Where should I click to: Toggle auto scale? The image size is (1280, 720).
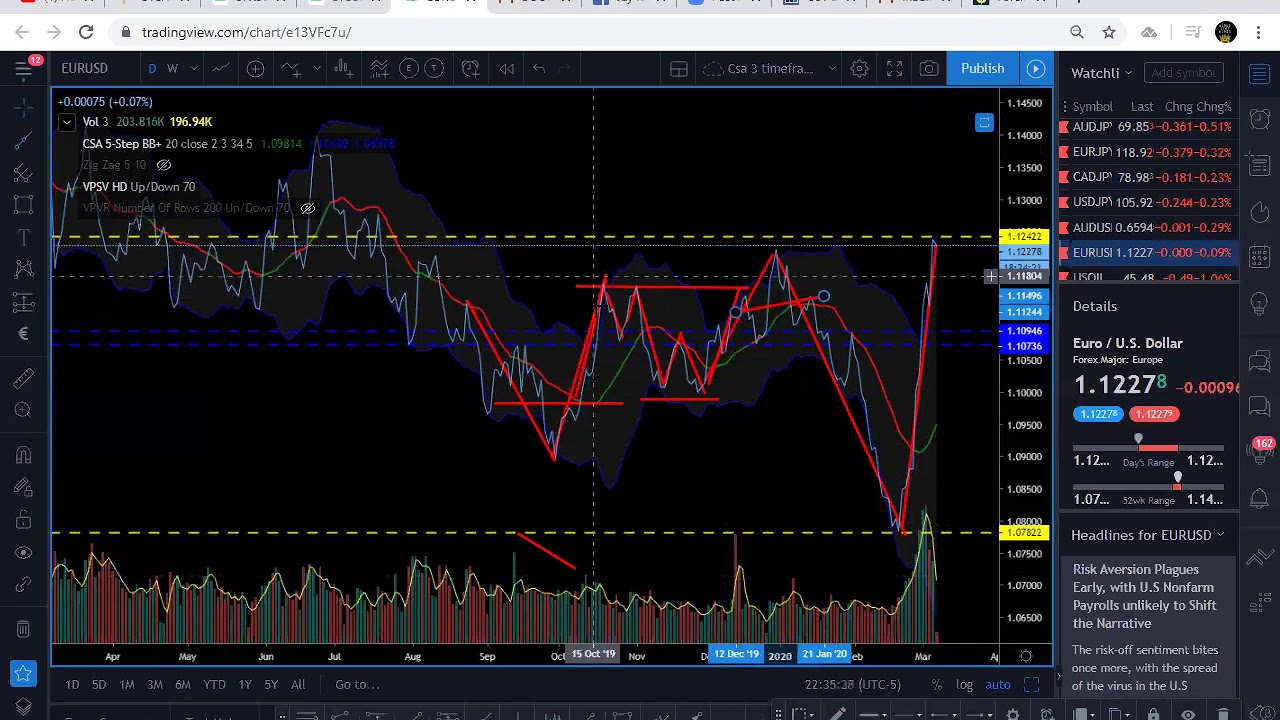(997, 685)
